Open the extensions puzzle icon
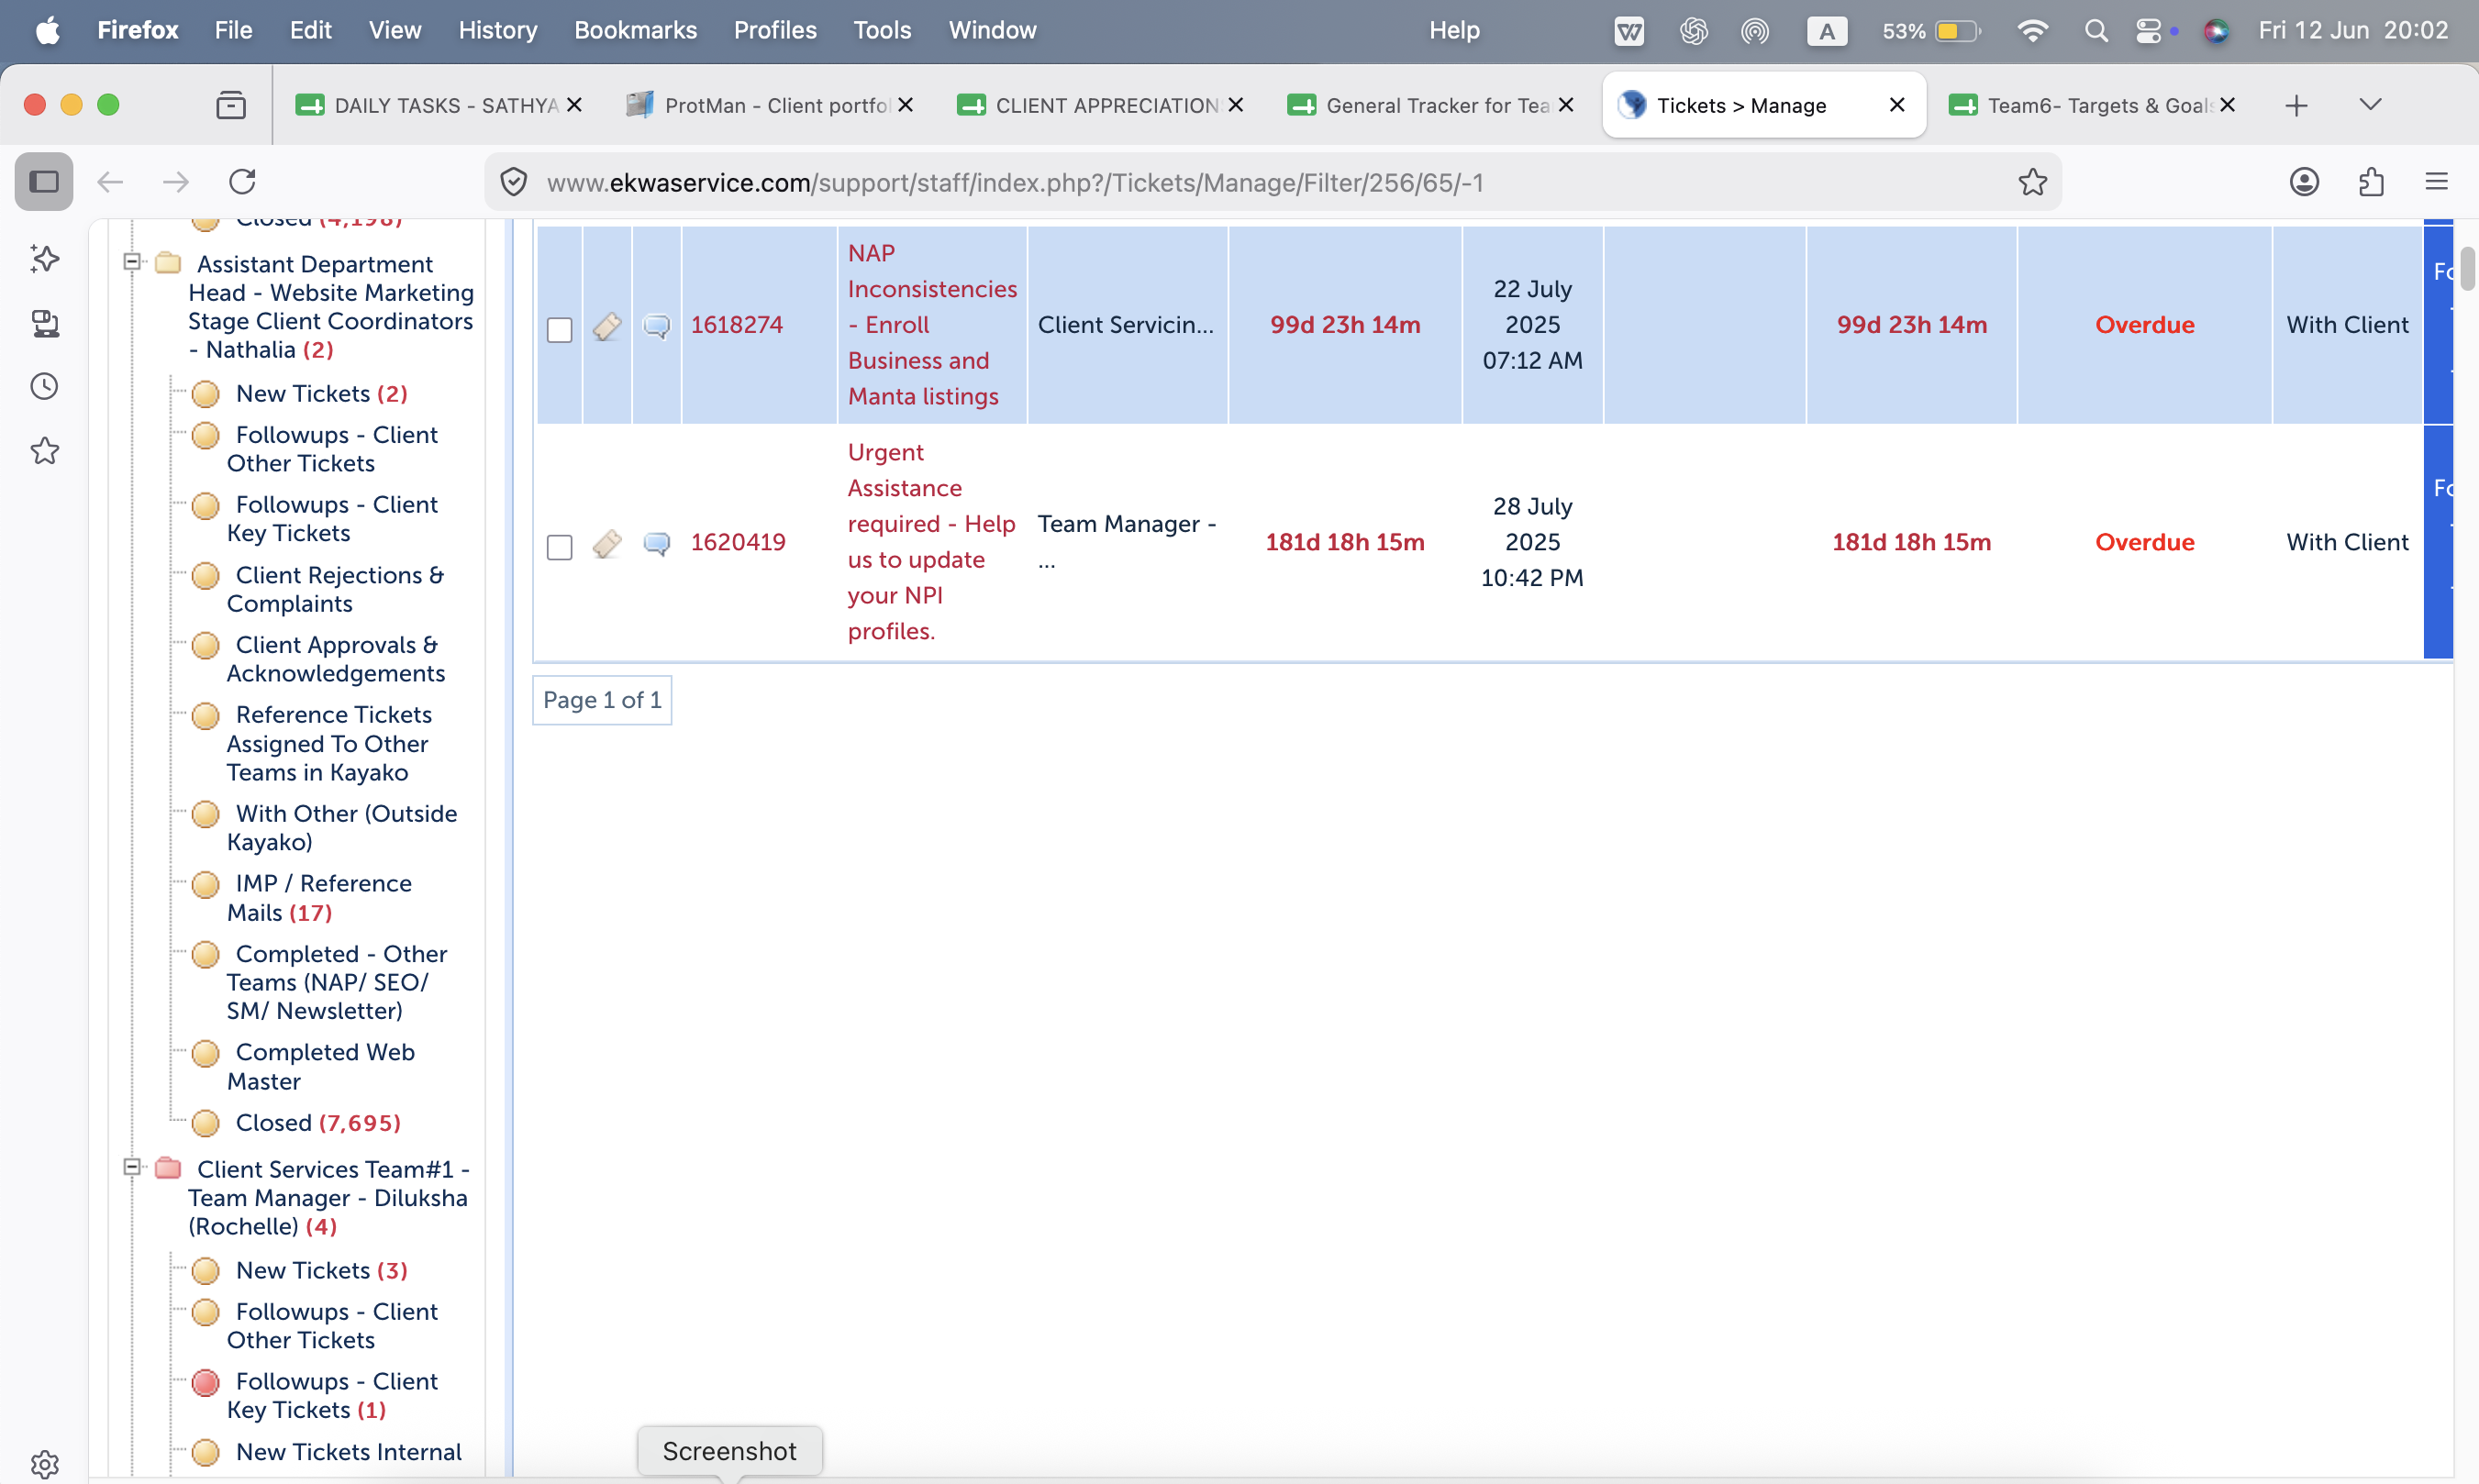This screenshot has width=2479, height=1484. (2371, 182)
